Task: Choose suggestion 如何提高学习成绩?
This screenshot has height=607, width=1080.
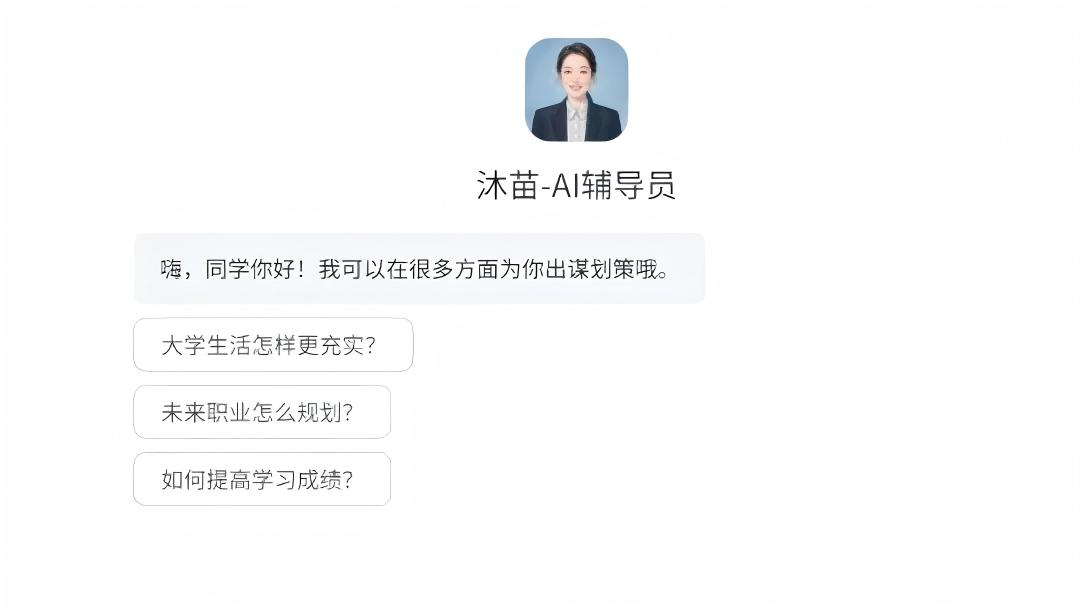Action: tap(262, 479)
